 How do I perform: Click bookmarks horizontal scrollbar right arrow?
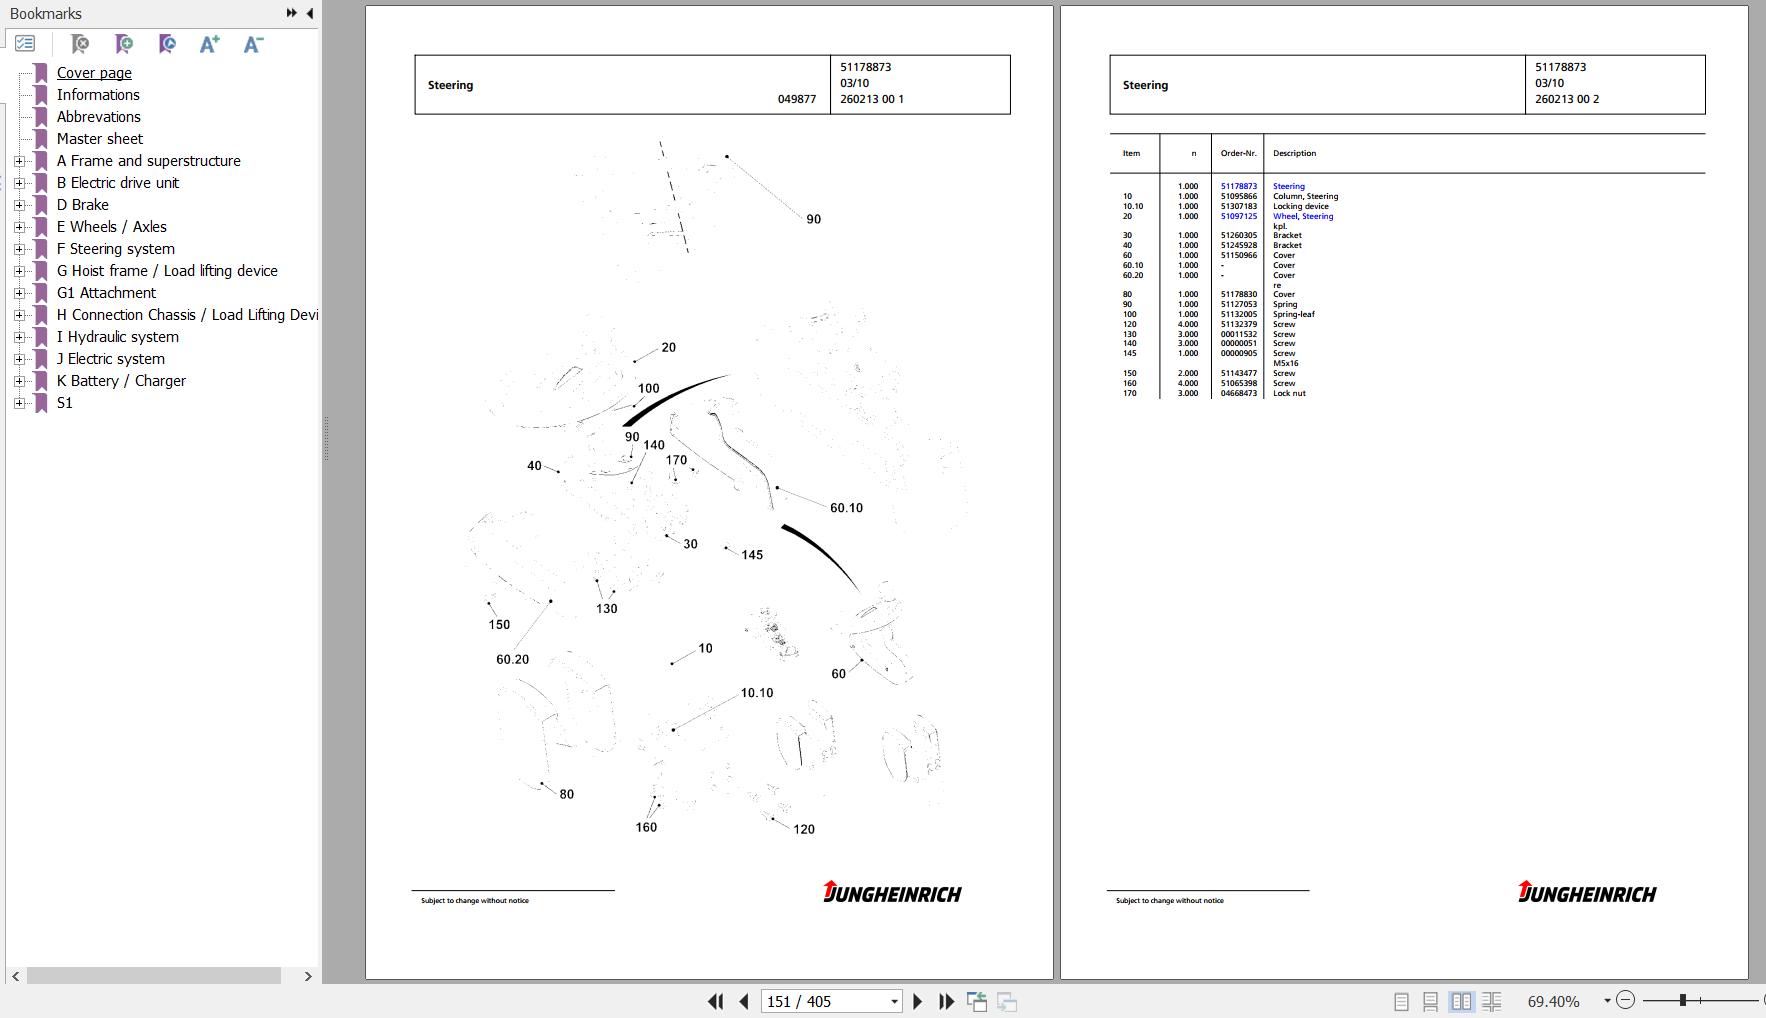point(308,976)
